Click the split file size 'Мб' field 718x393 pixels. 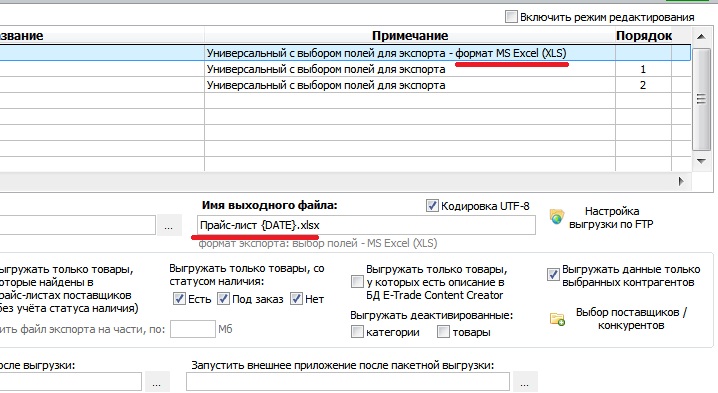pyautogui.click(x=193, y=329)
